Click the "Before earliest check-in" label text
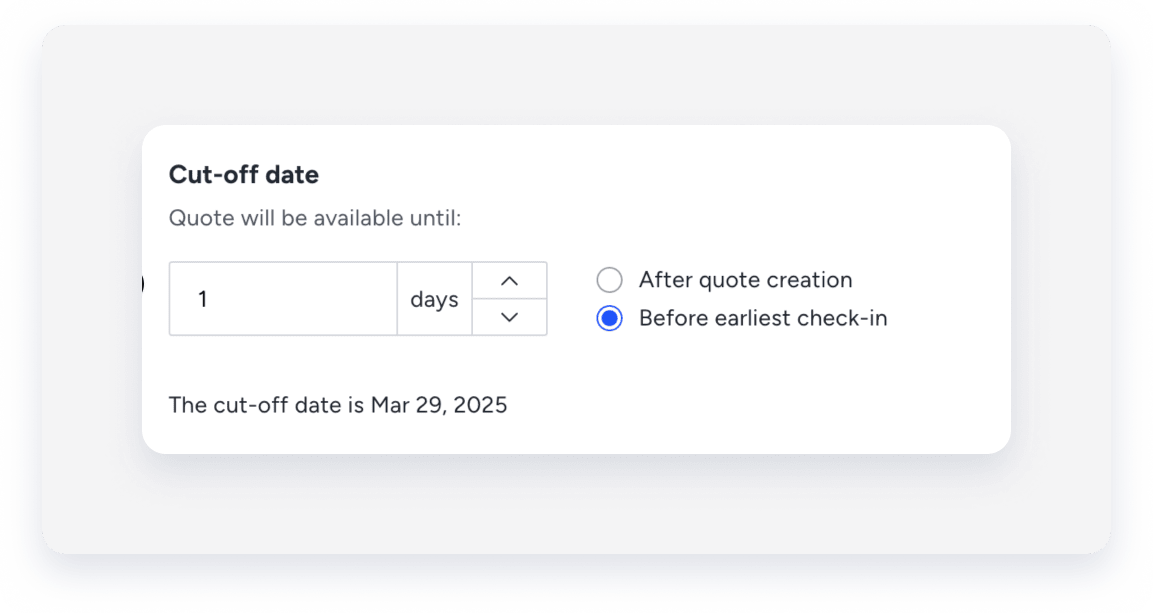The height and width of the screenshot is (613, 1153). 762,318
